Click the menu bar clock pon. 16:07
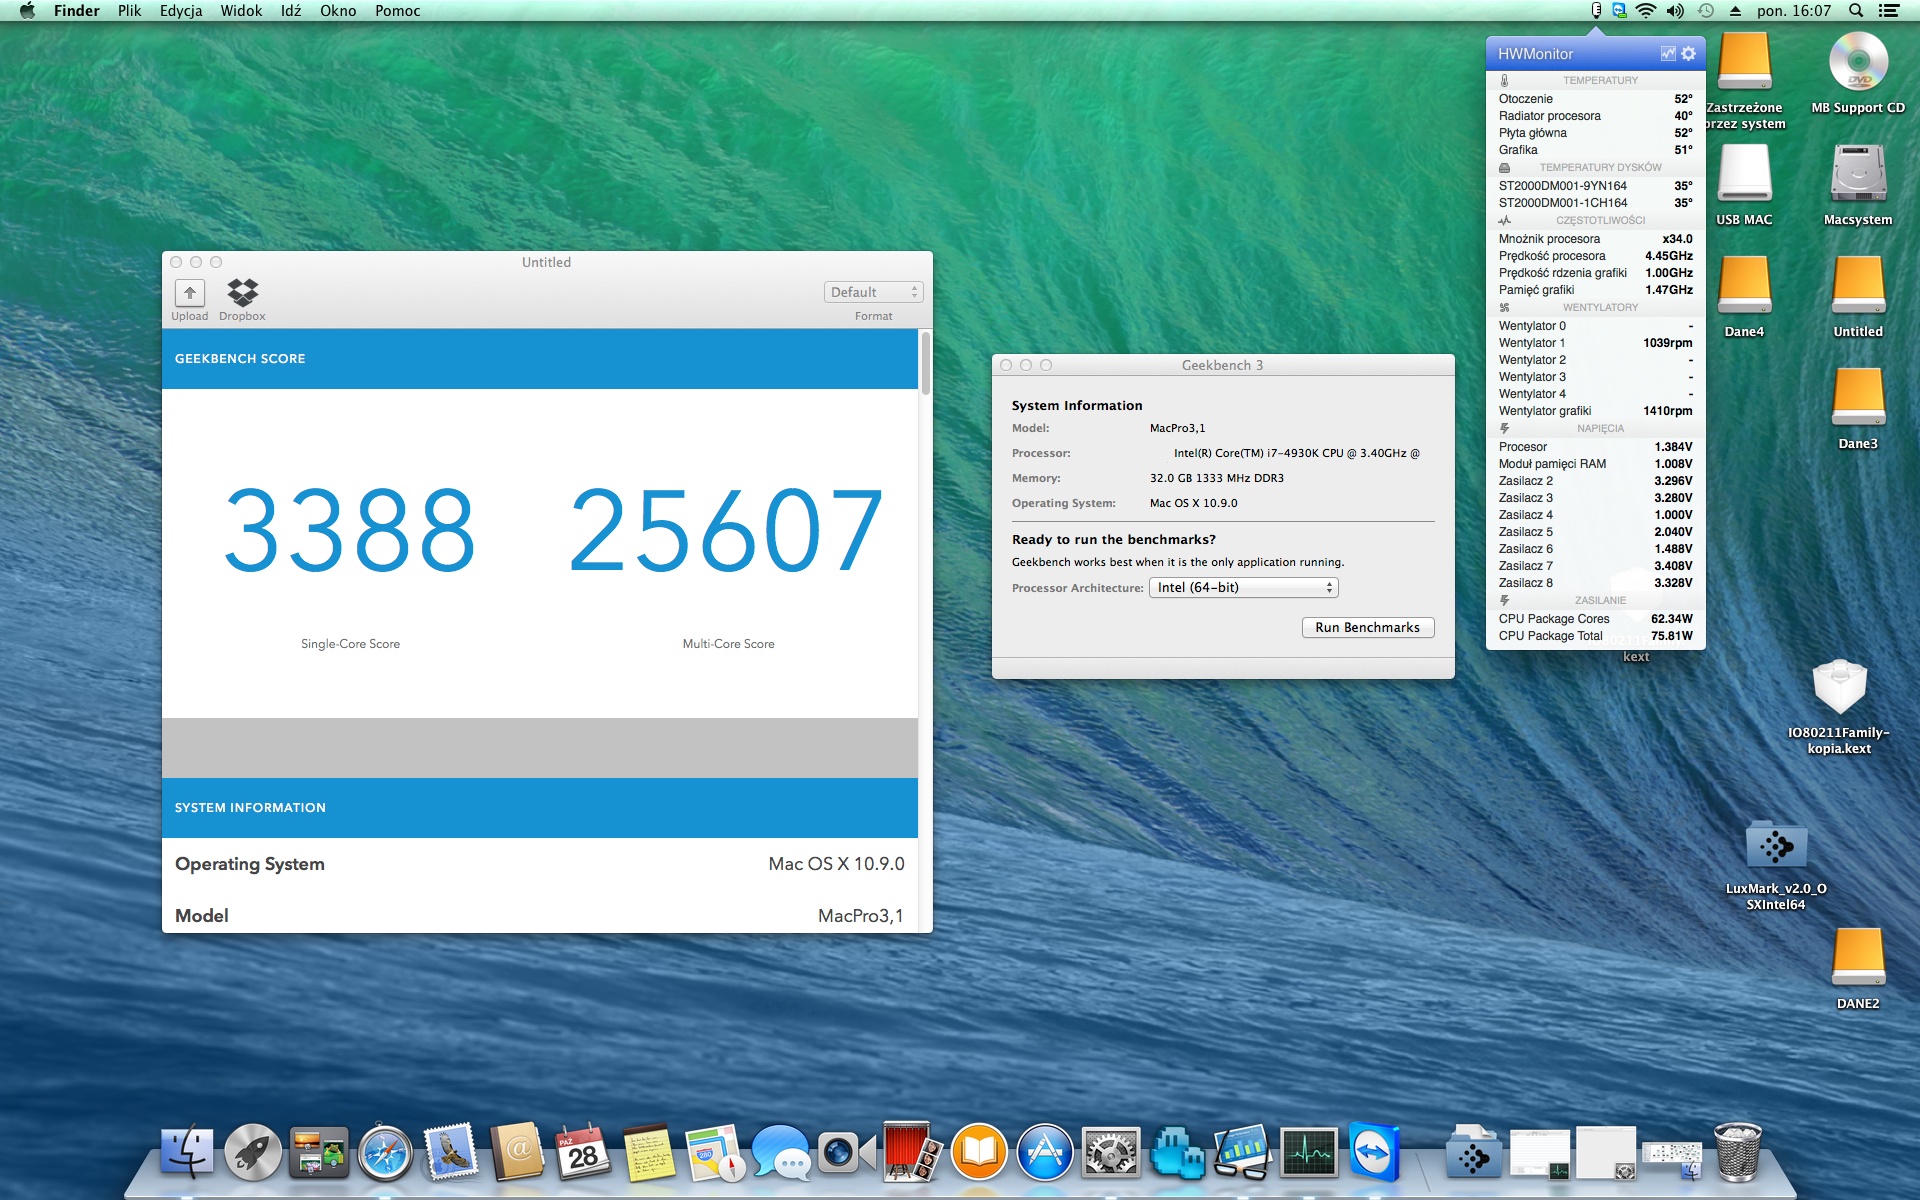 coord(1794,11)
